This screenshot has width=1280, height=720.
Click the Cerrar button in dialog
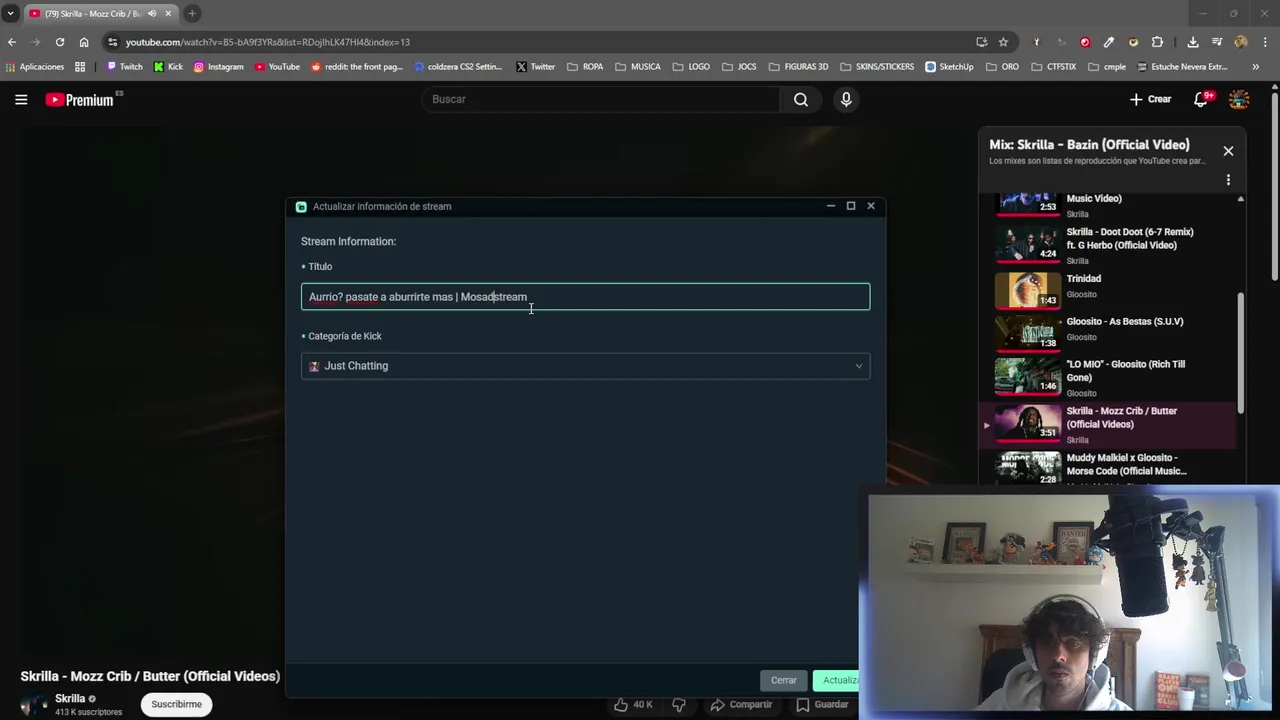[783, 680]
